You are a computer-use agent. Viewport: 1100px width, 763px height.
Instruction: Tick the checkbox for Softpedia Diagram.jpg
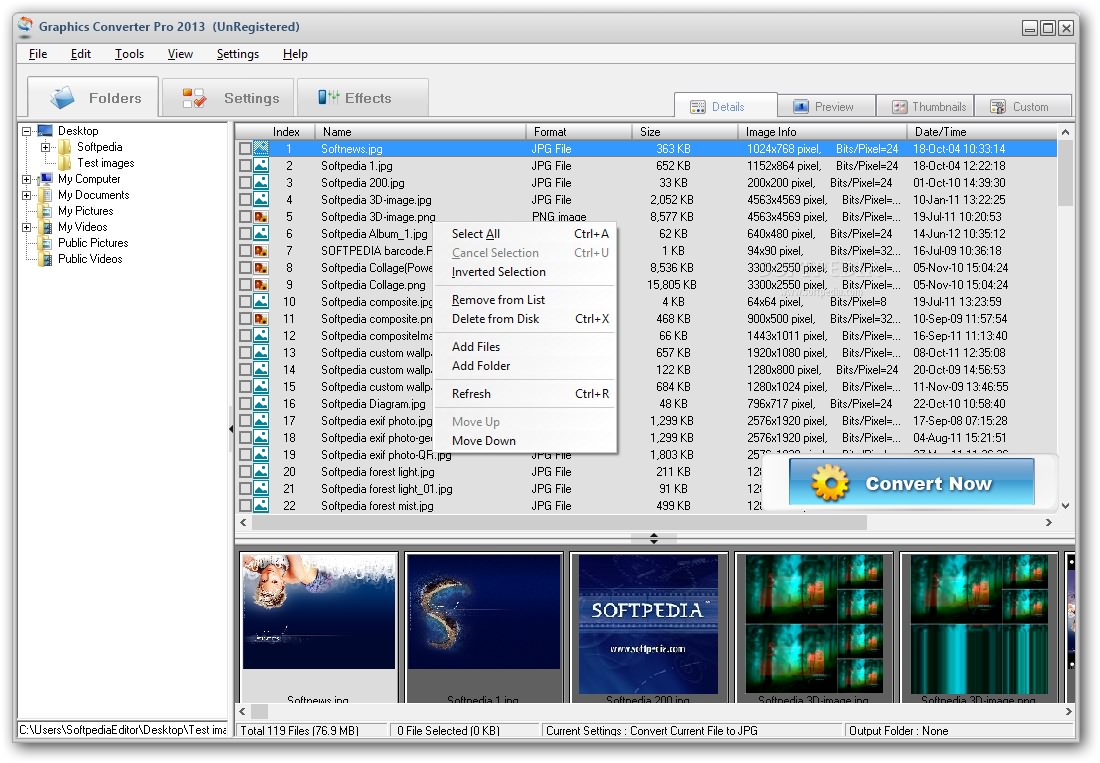245,404
